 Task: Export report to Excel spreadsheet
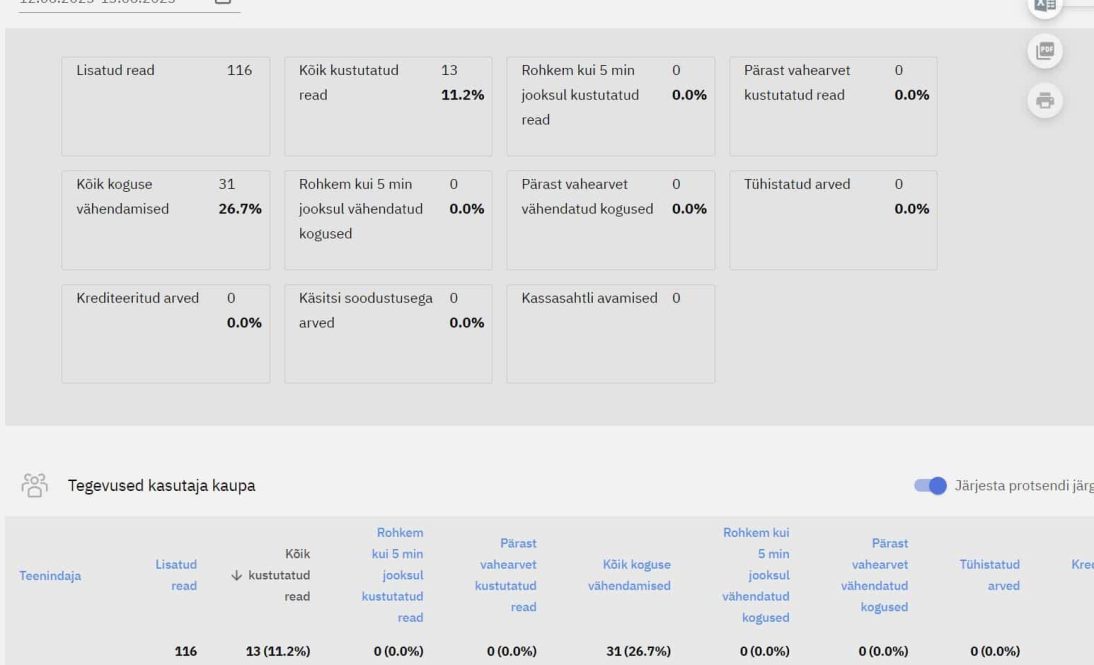(1046, 5)
